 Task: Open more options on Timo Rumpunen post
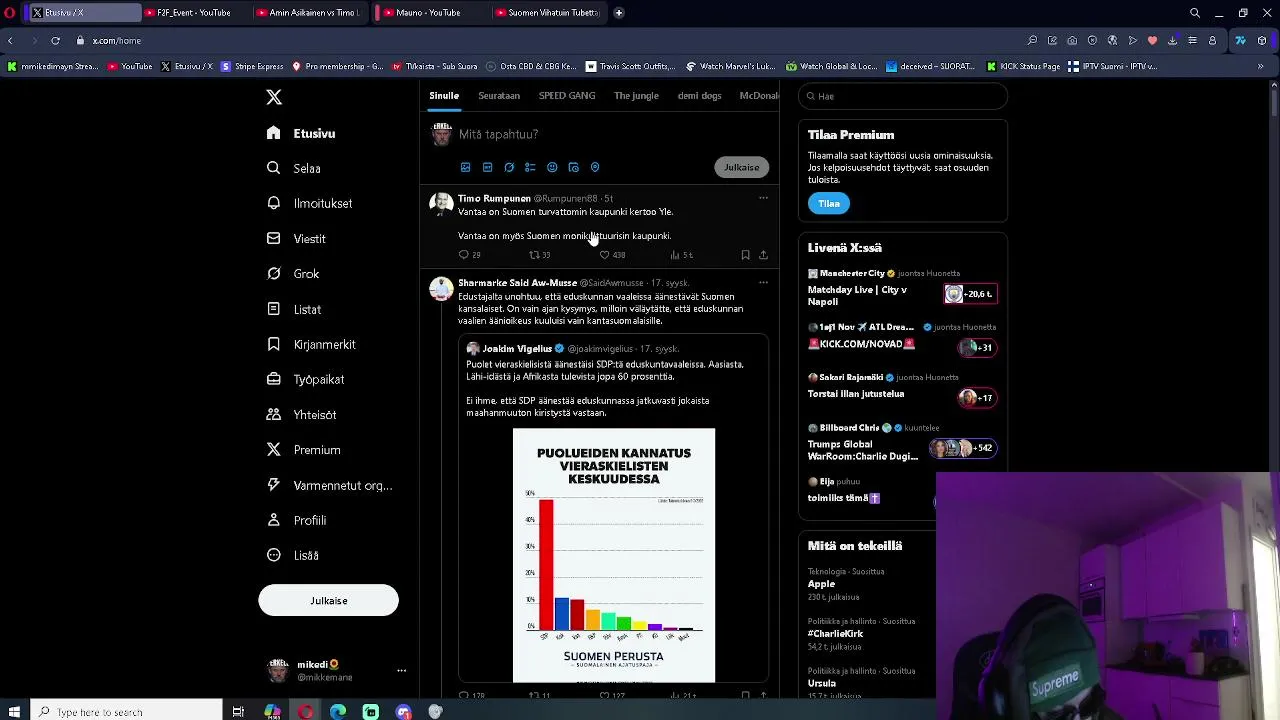tap(763, 198)
